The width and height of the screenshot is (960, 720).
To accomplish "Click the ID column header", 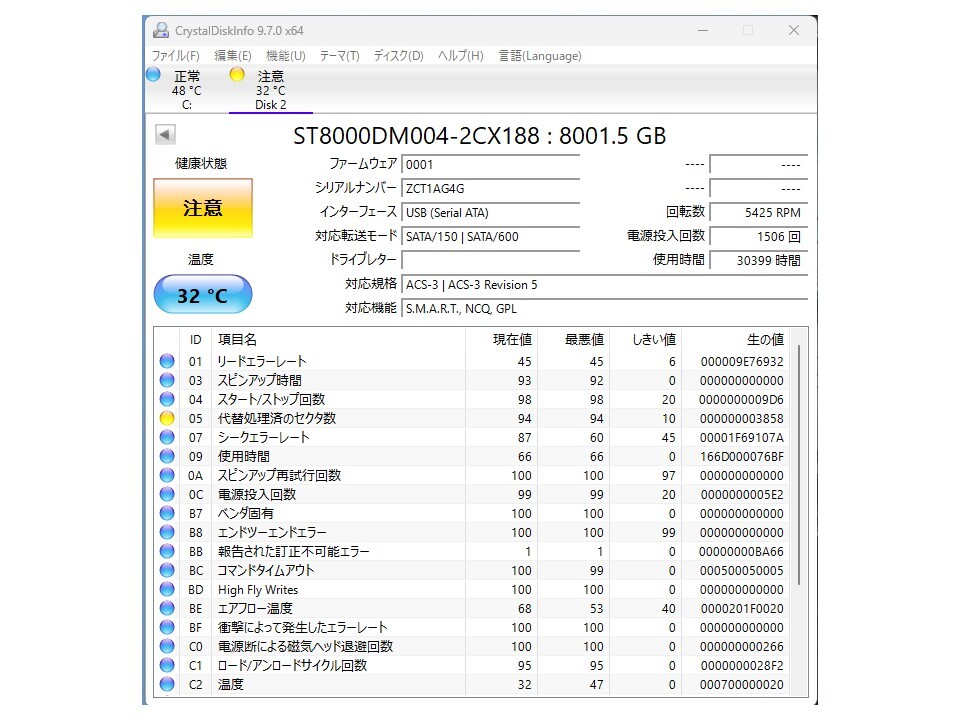I will coord(195,340).
